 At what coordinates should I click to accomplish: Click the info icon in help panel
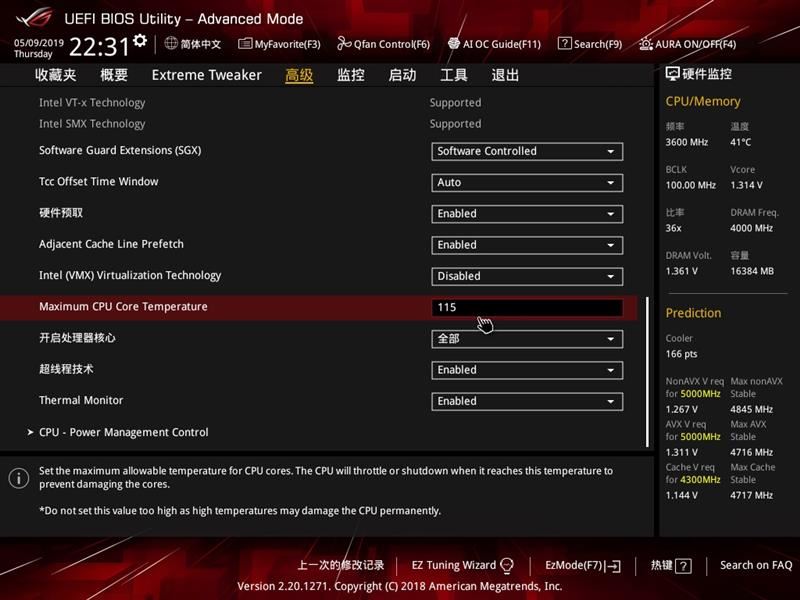point(19,478)
